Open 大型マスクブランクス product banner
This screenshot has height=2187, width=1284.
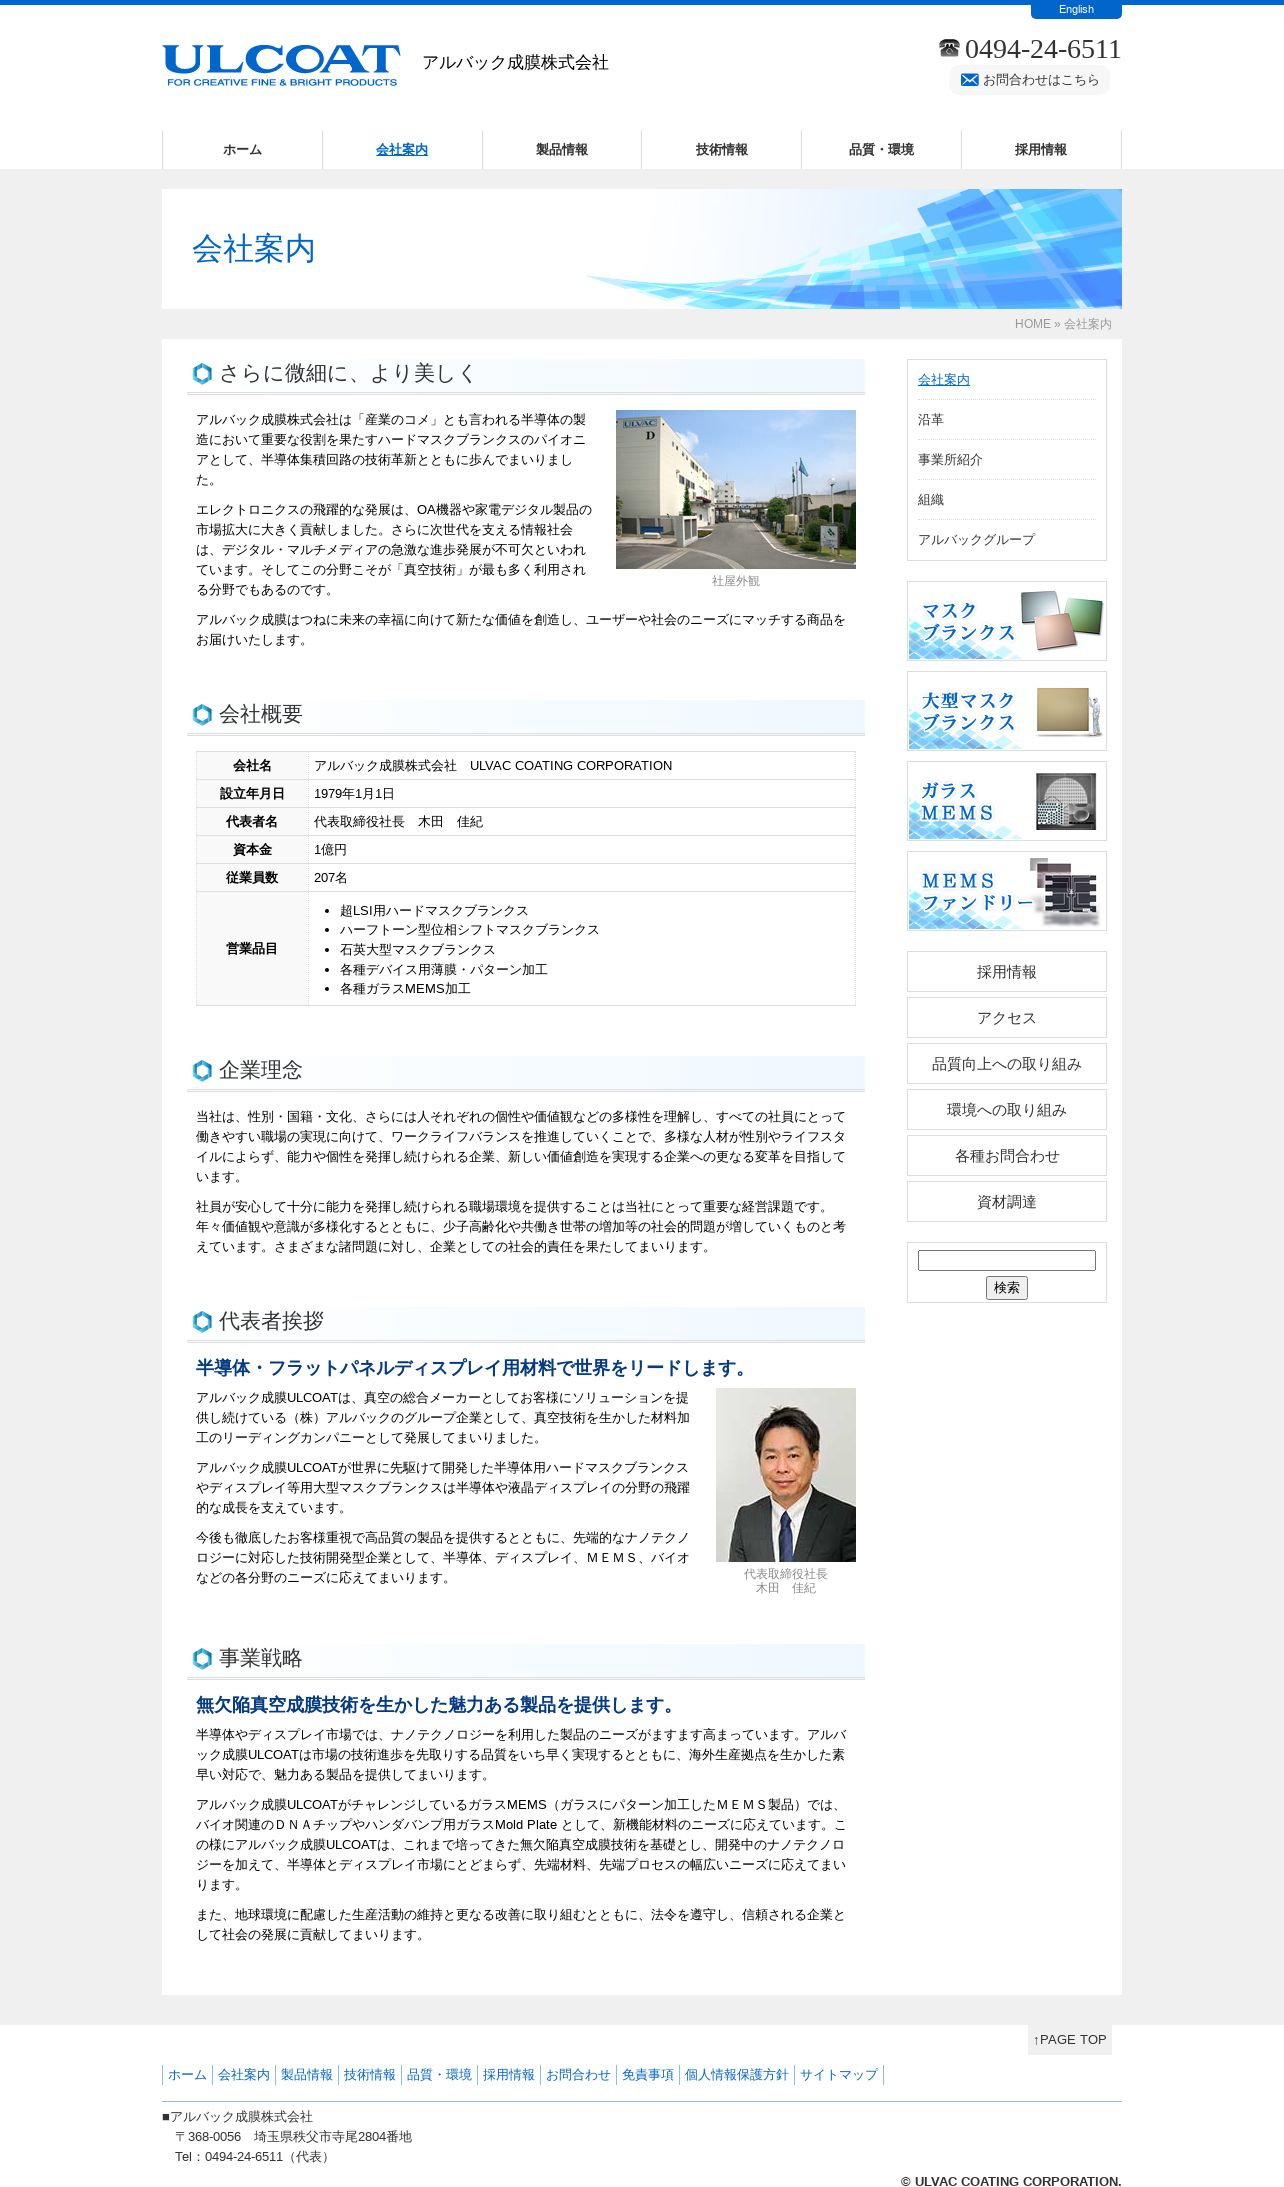1007,711
